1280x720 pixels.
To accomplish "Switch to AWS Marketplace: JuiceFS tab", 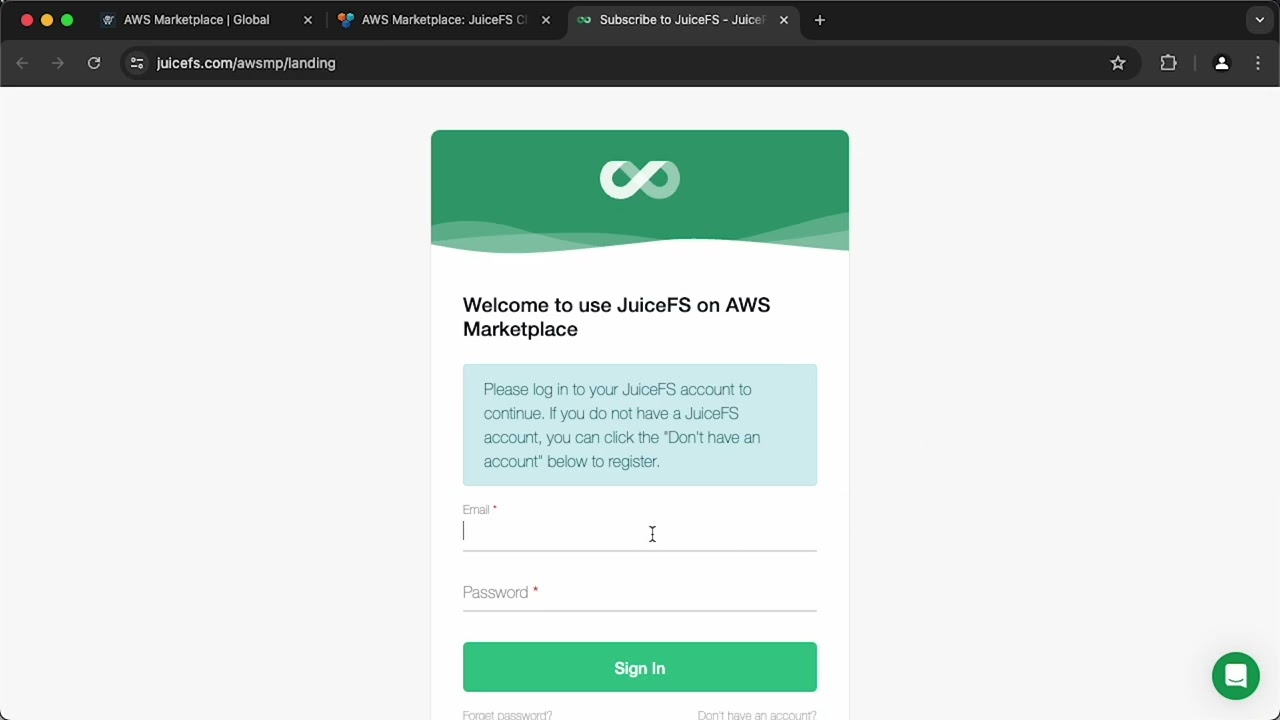I will (444, 20).
